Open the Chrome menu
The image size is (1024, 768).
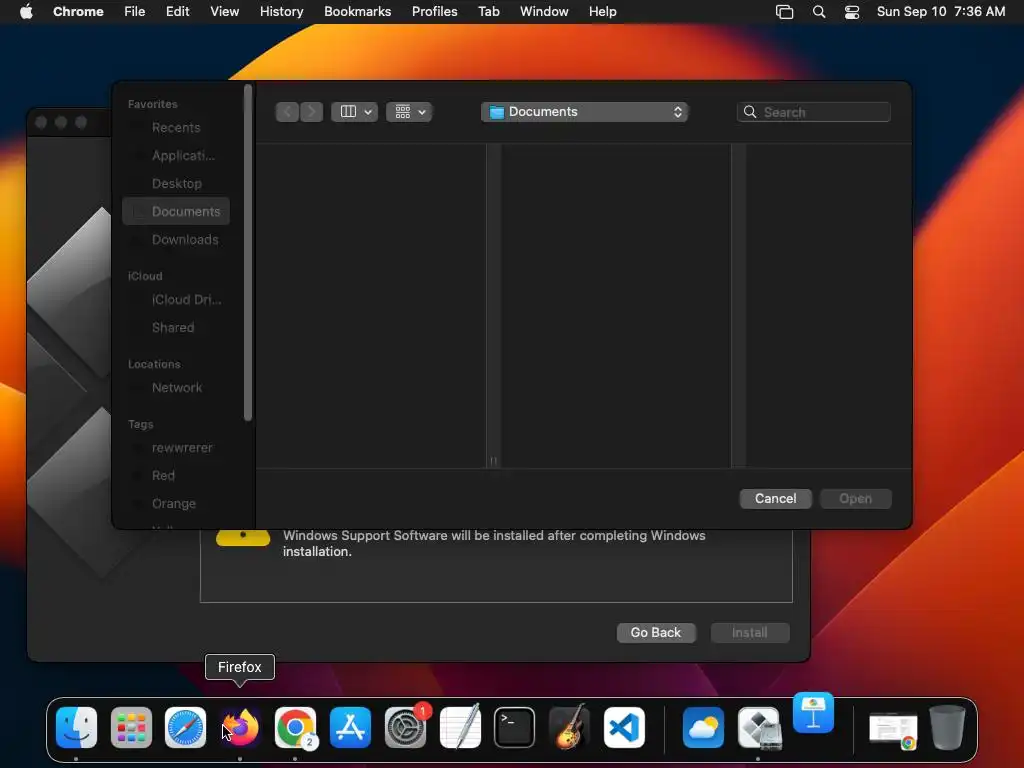click(78, 11)
